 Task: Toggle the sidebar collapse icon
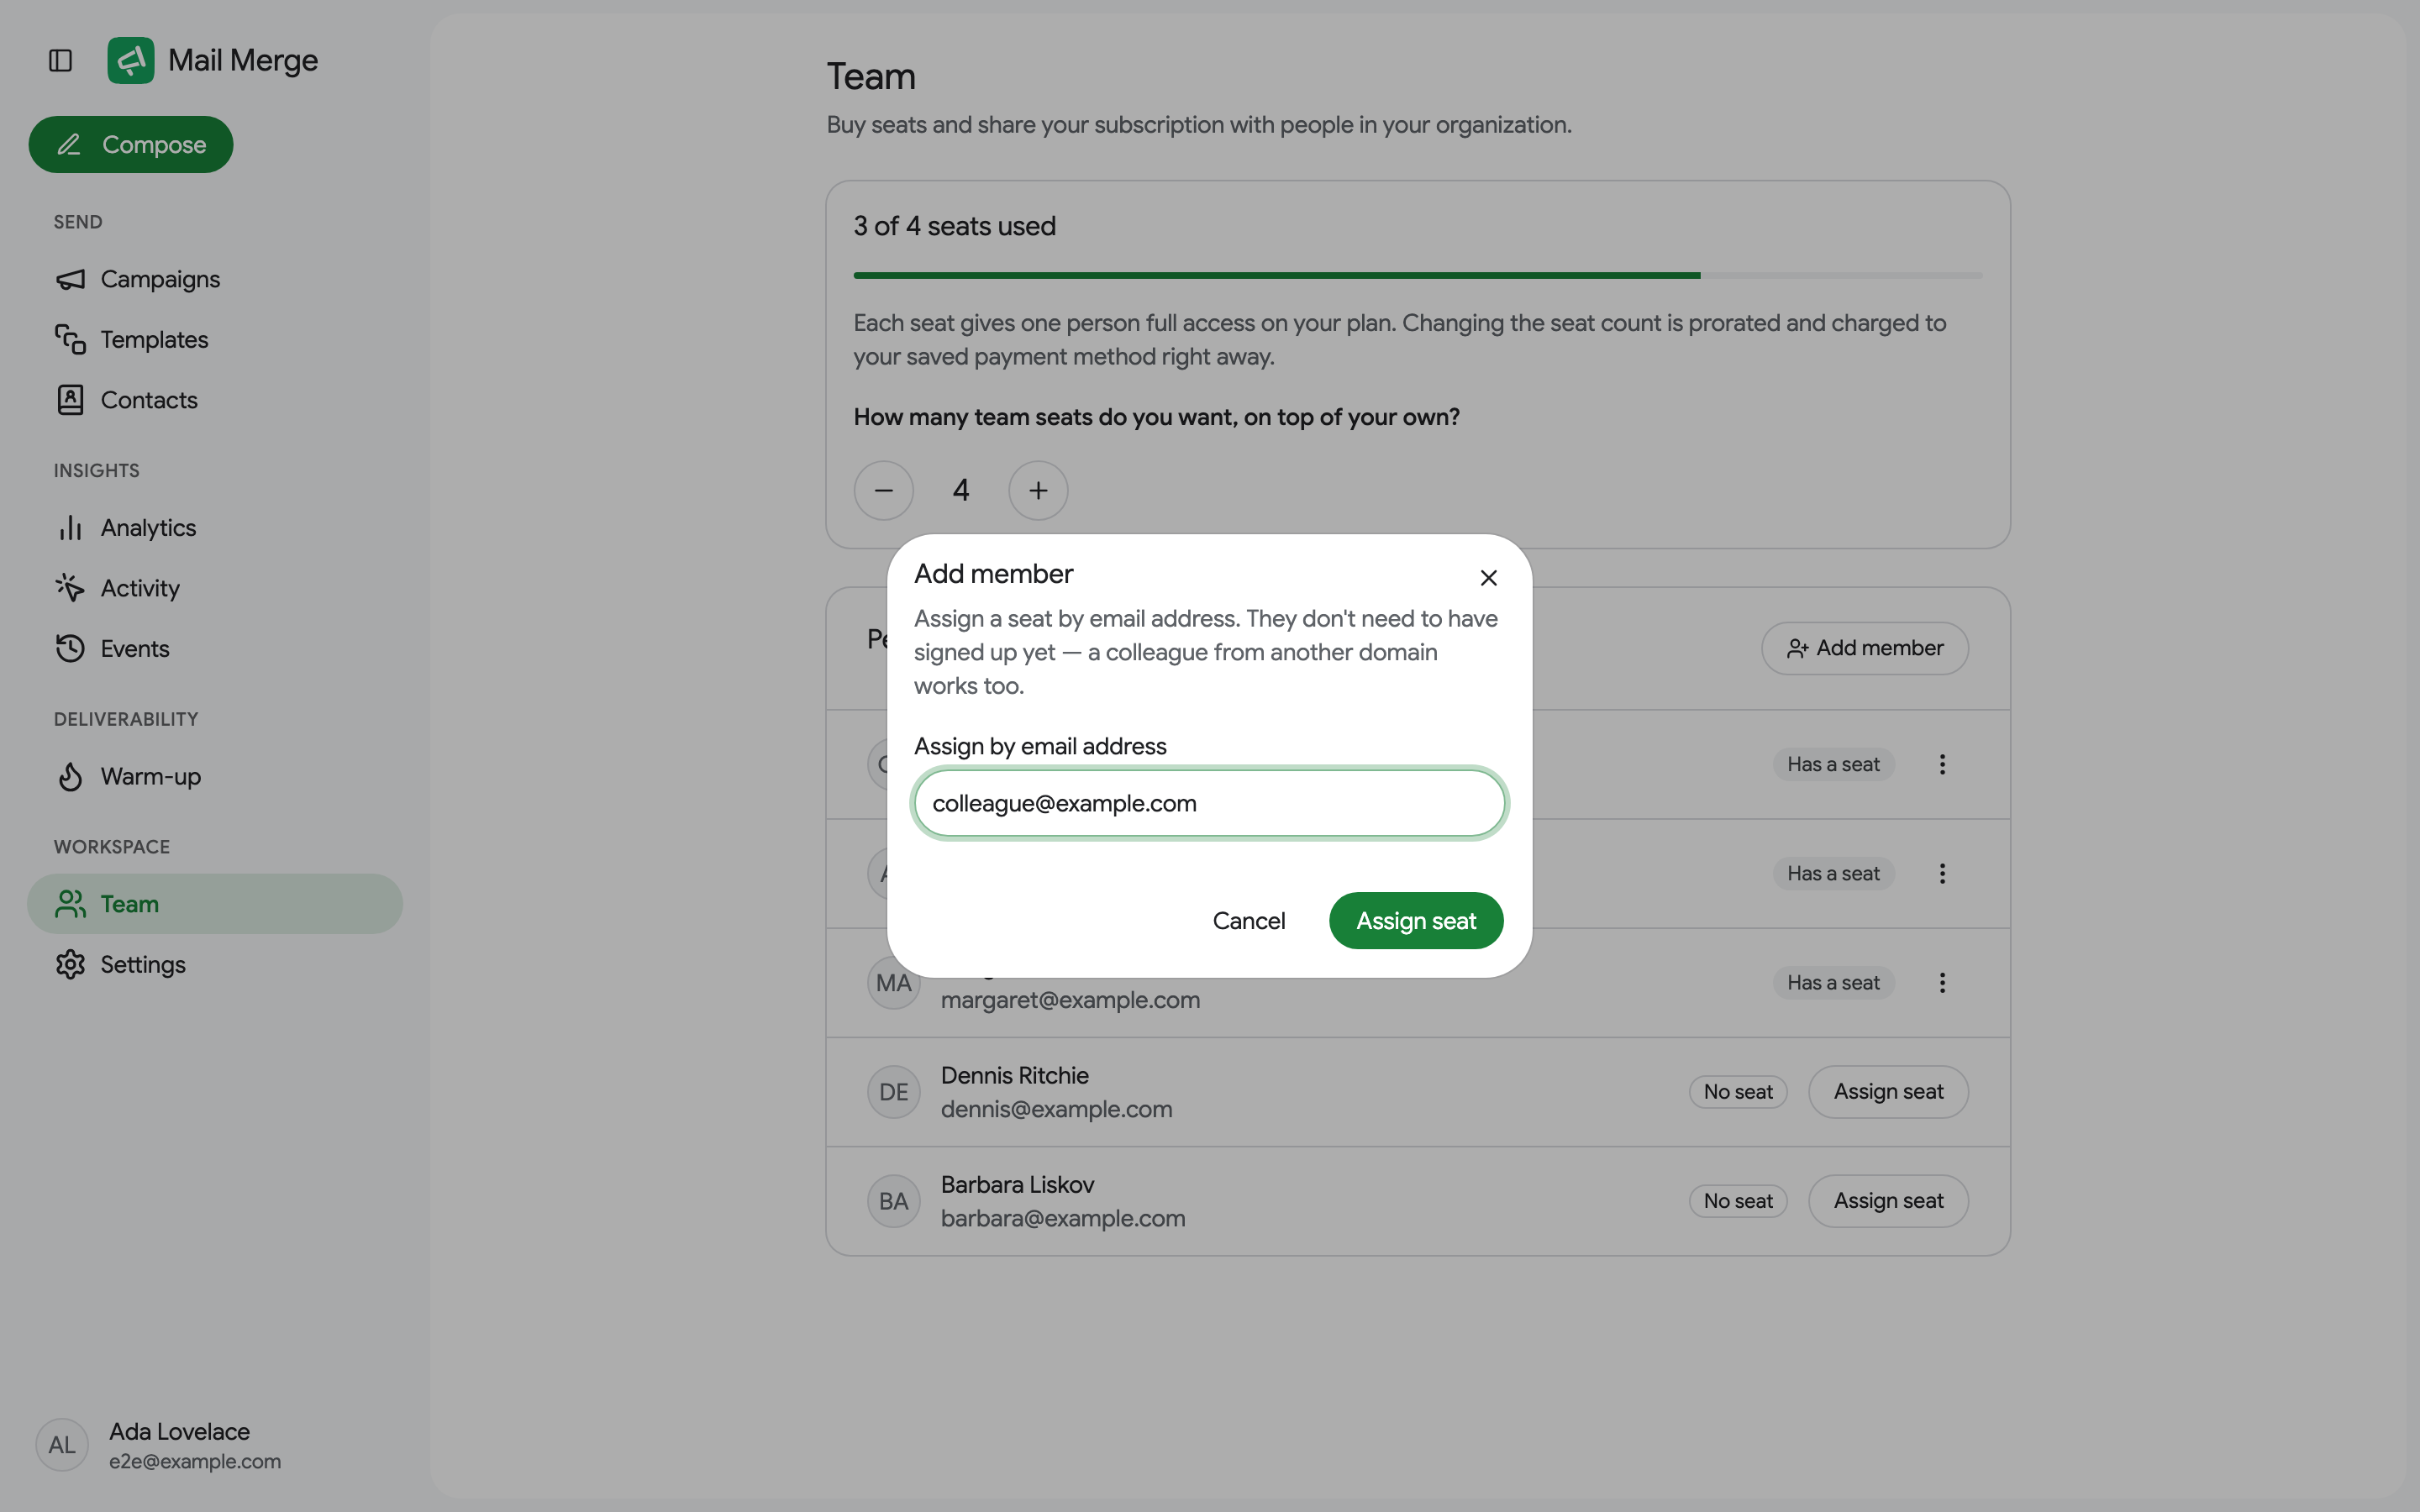click(x=60, y=60)
